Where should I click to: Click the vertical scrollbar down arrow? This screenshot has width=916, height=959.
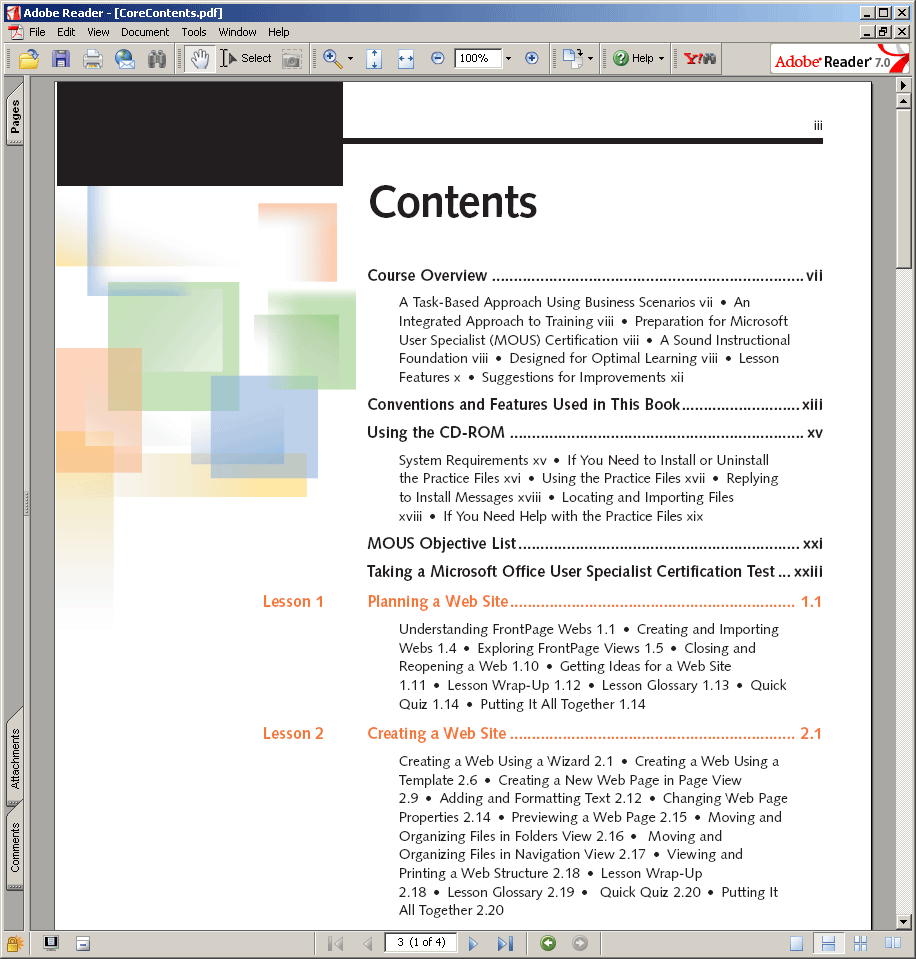pyautogui.click(x=903, y=922)
